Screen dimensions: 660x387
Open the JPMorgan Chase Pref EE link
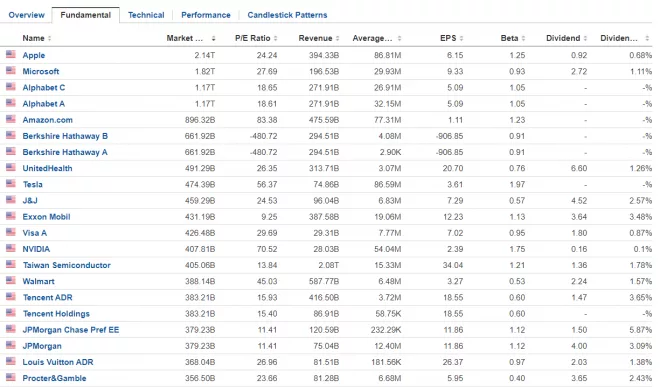(x=71, y=330)
